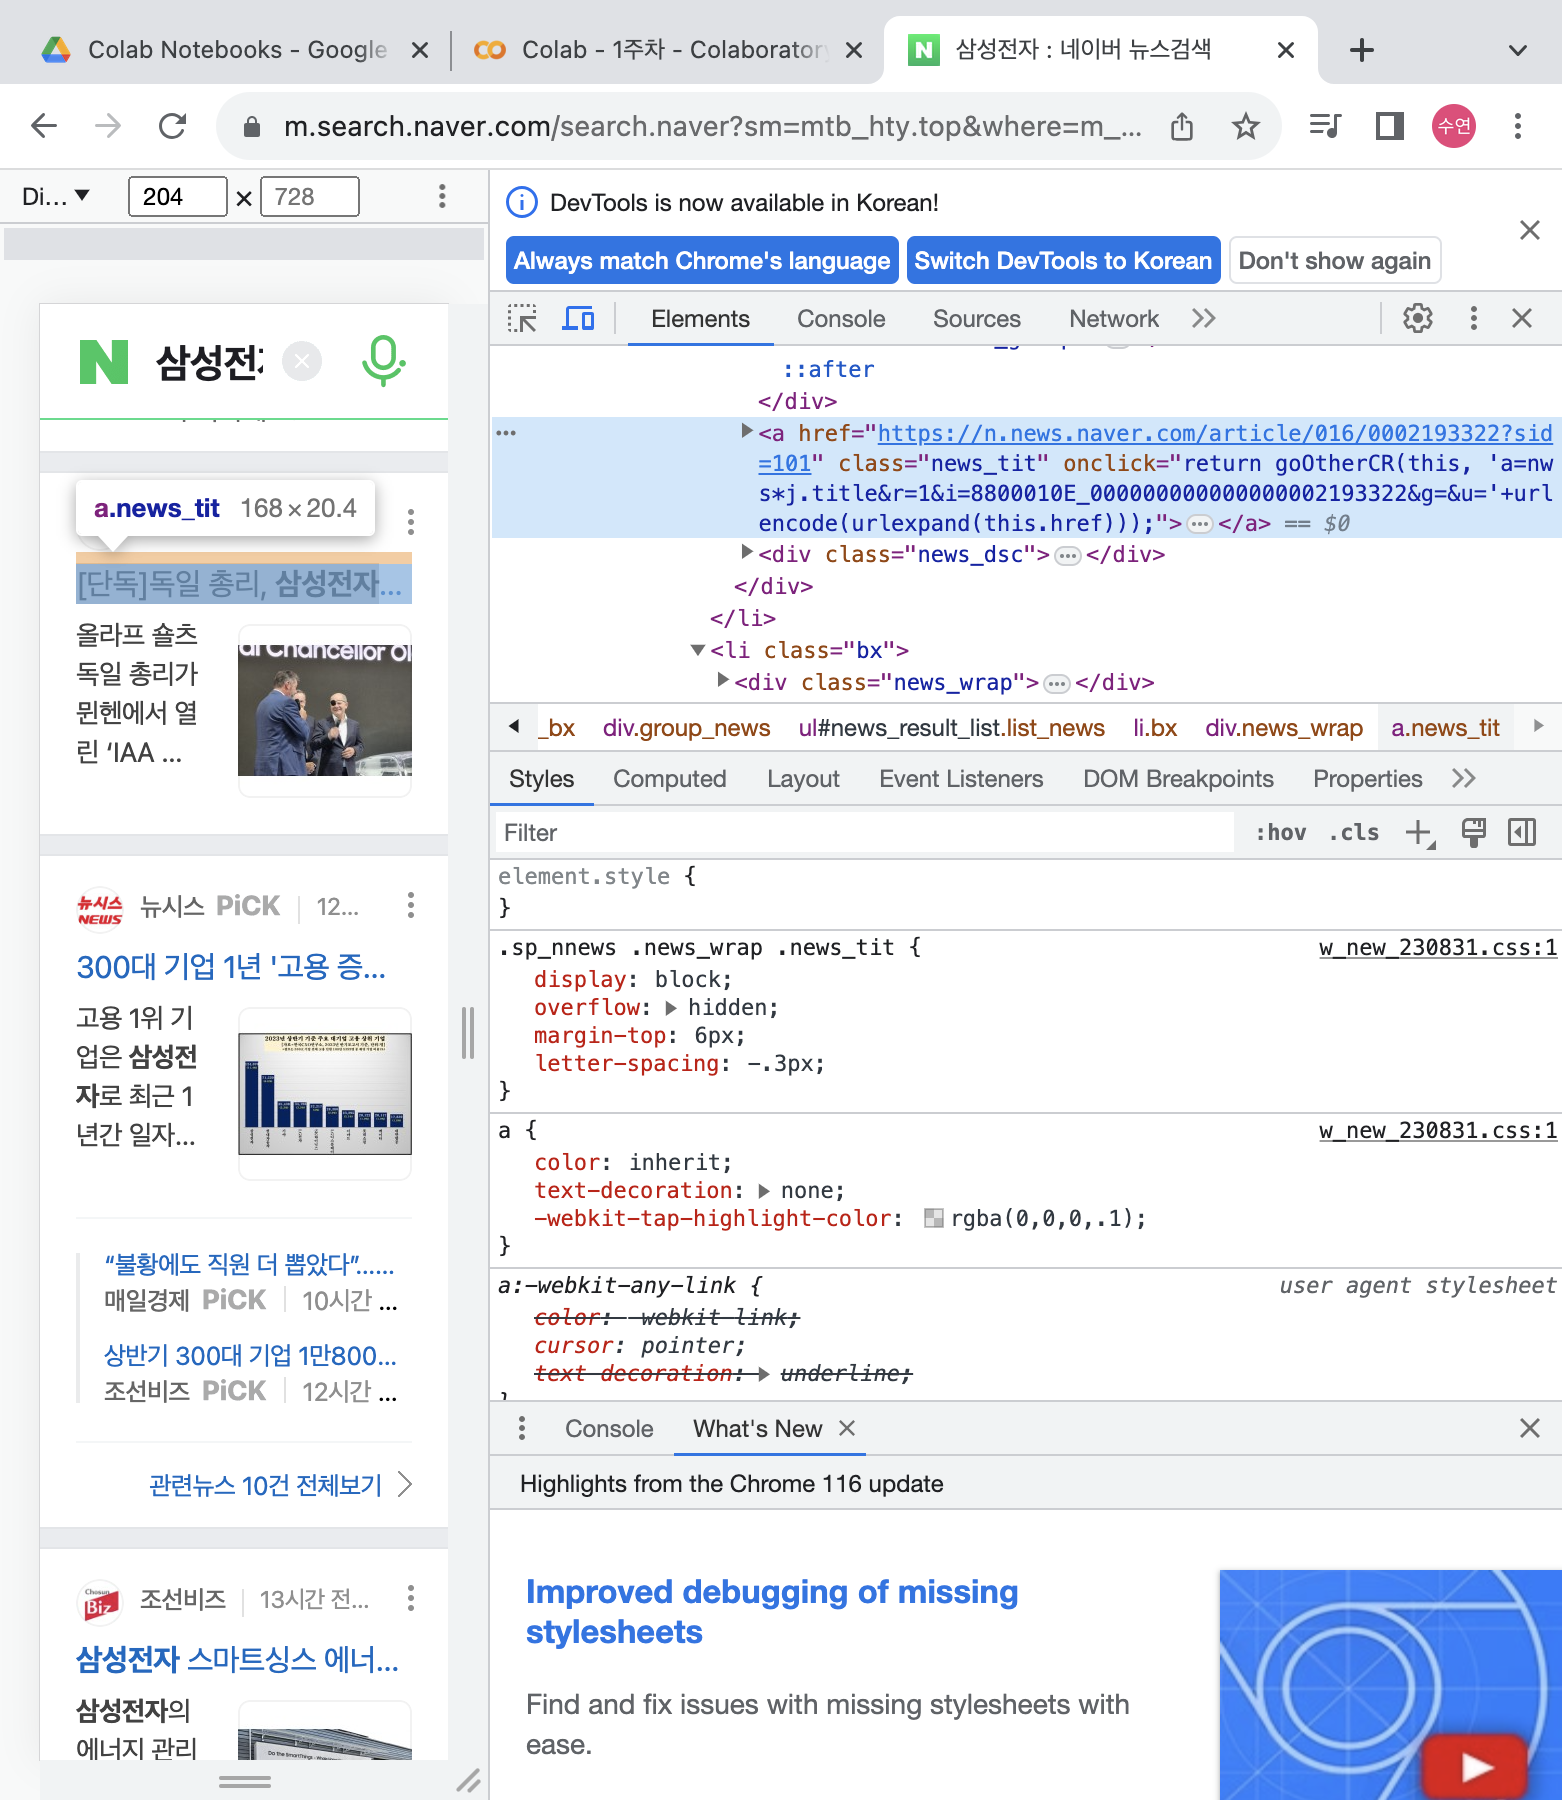The image size is (1562, 1800).
Task: Click the Don't show again button
Action: 1335,261
